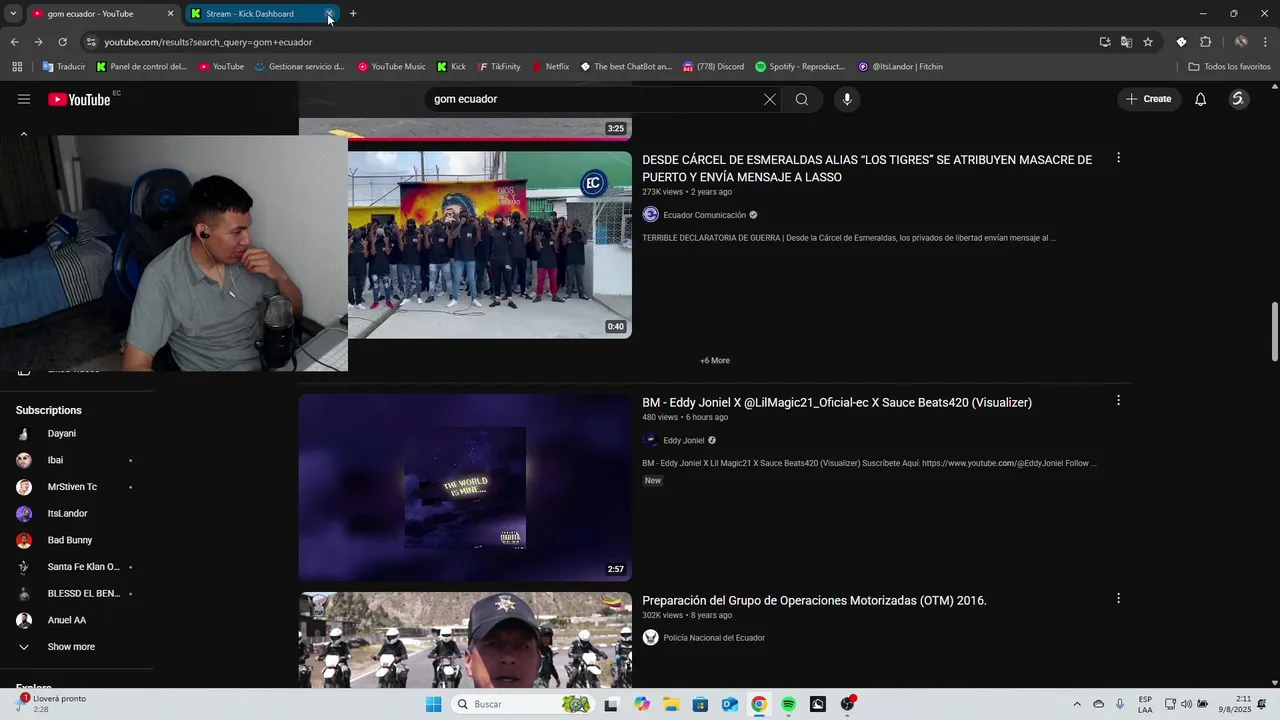Viewport: 1280px width, 720px height.
Task: Clear the search box text
Action: pyautogui.click(x=769, y=99)
